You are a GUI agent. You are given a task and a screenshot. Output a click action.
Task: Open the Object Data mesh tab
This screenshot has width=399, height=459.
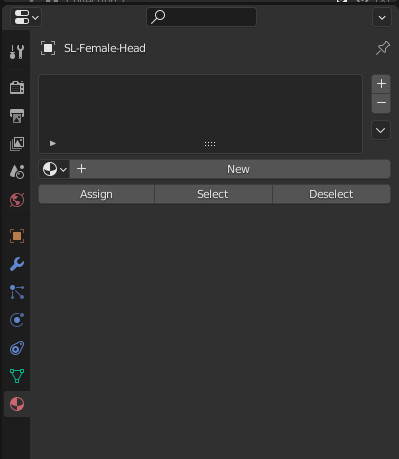[17, 376]
